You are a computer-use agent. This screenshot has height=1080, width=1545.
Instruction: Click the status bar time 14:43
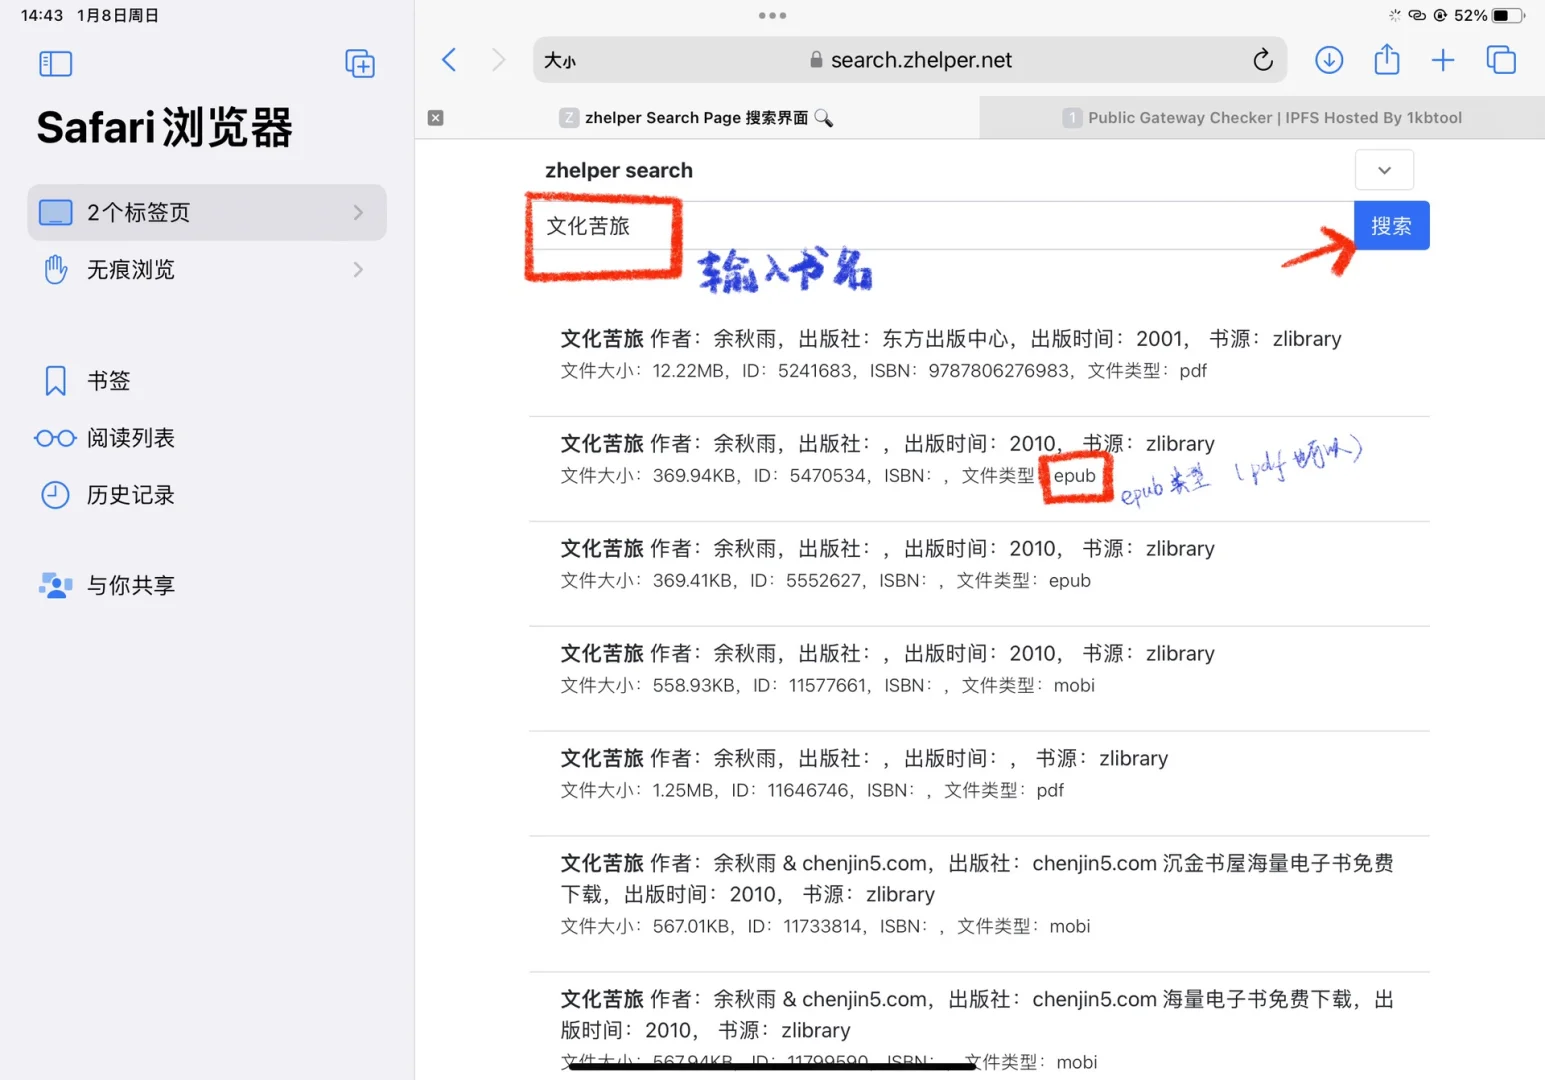[x=42, y=15]
